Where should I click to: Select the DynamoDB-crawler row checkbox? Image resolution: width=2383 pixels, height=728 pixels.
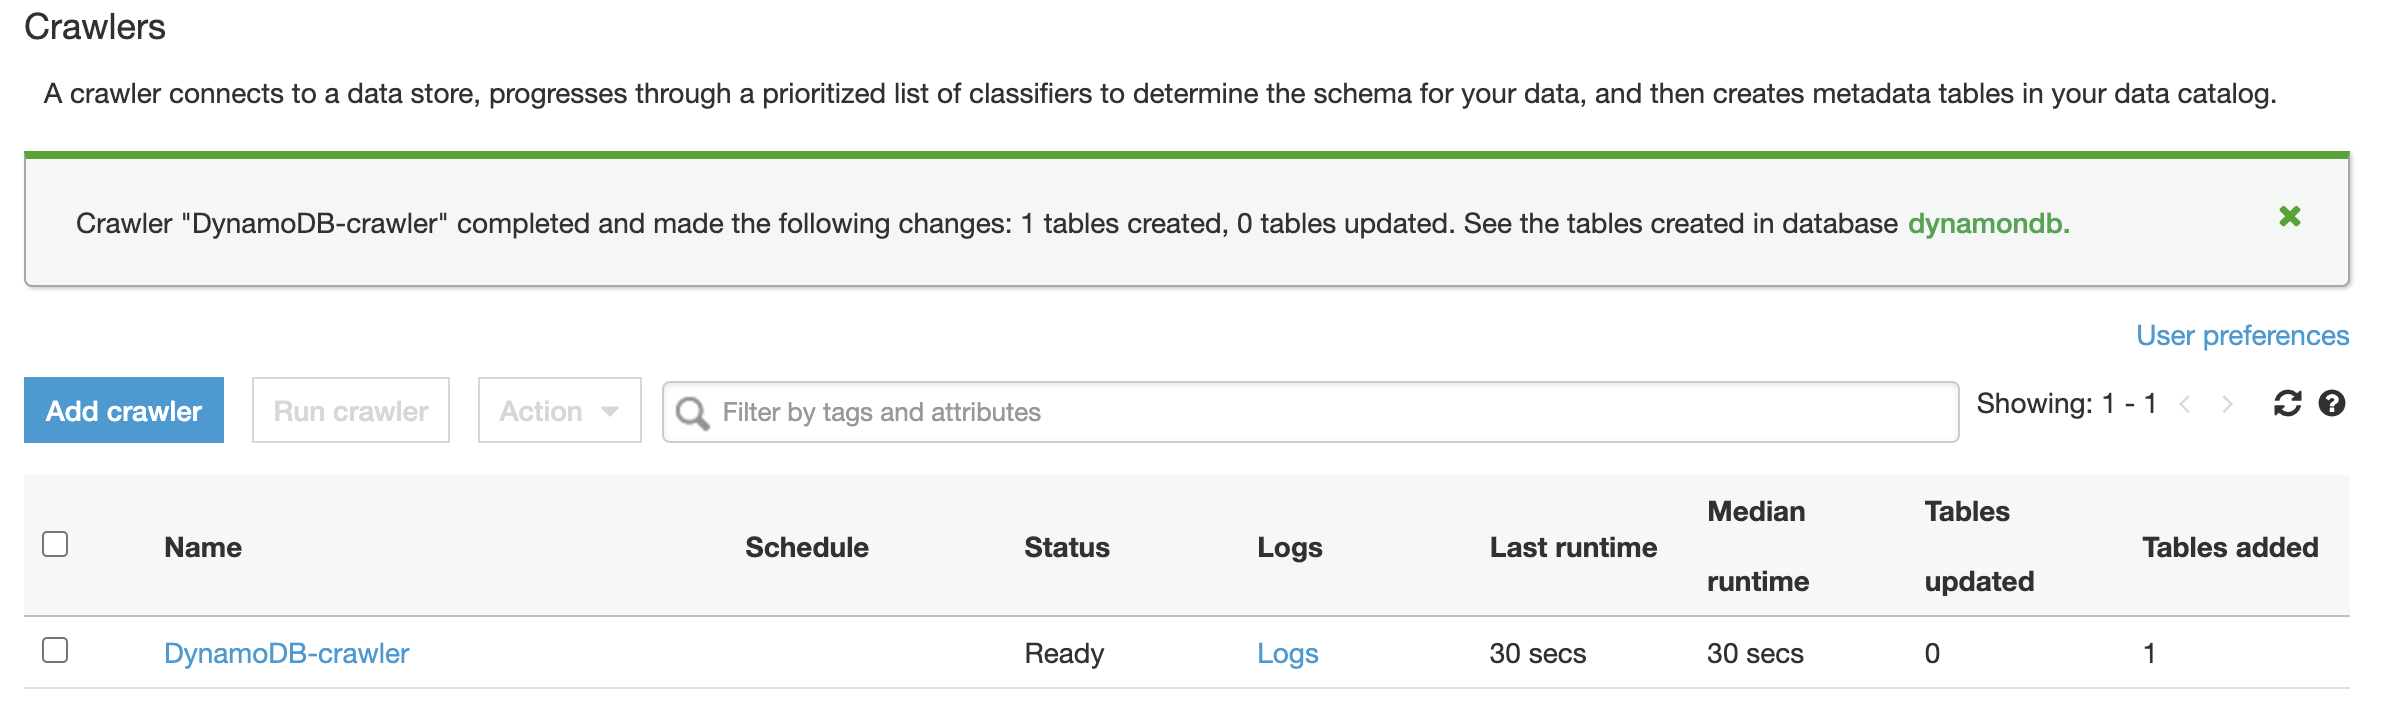pos(55,650)
